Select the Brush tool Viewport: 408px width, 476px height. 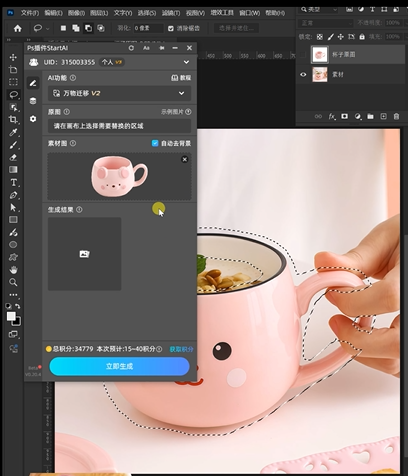[13, 145]
